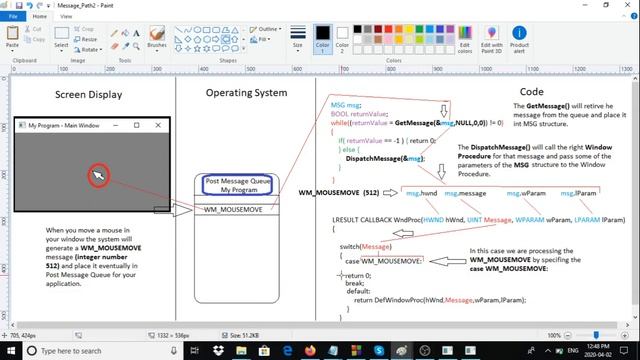Click the vertical scrollbar down arrow
Image resolution: width=640 pixels, height=360 pixels.
[x=635, y=317]
